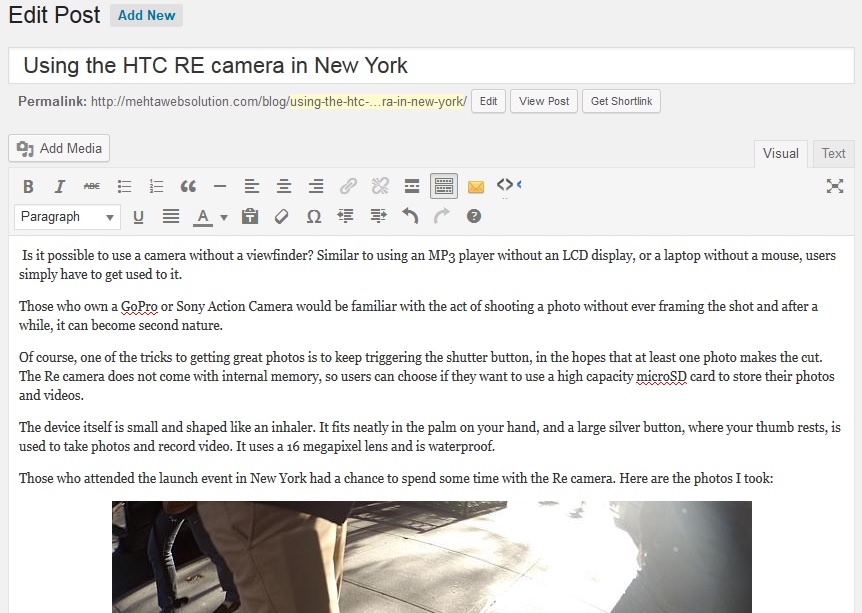Insert the Read More tag
This screenshot has height=613, width=862.
point(411,186)
